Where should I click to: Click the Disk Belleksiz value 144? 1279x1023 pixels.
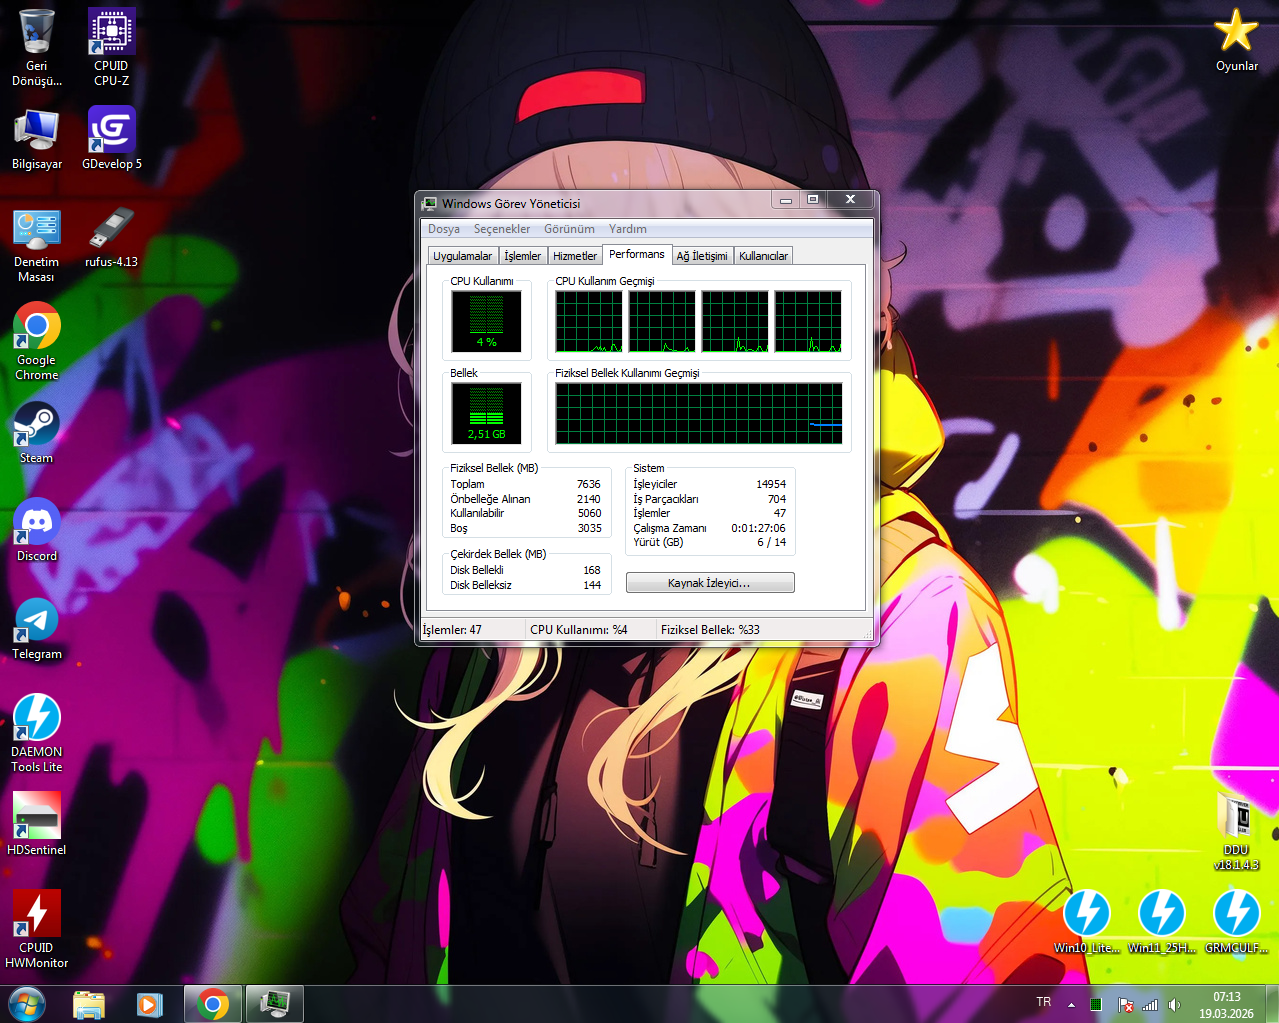[x=592, y=585]
